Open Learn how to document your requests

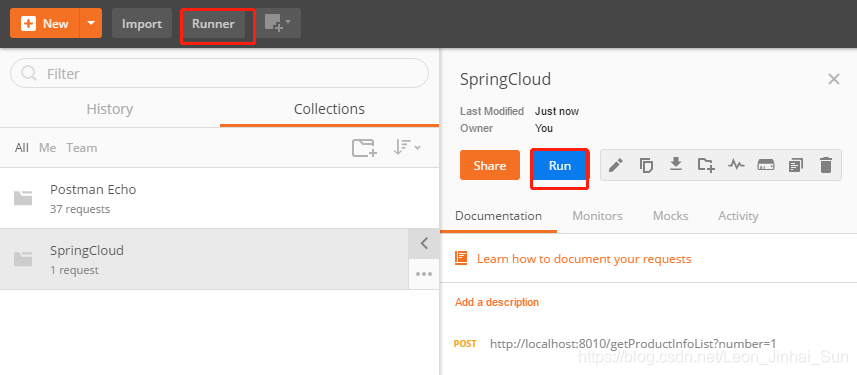click(584, 259)
